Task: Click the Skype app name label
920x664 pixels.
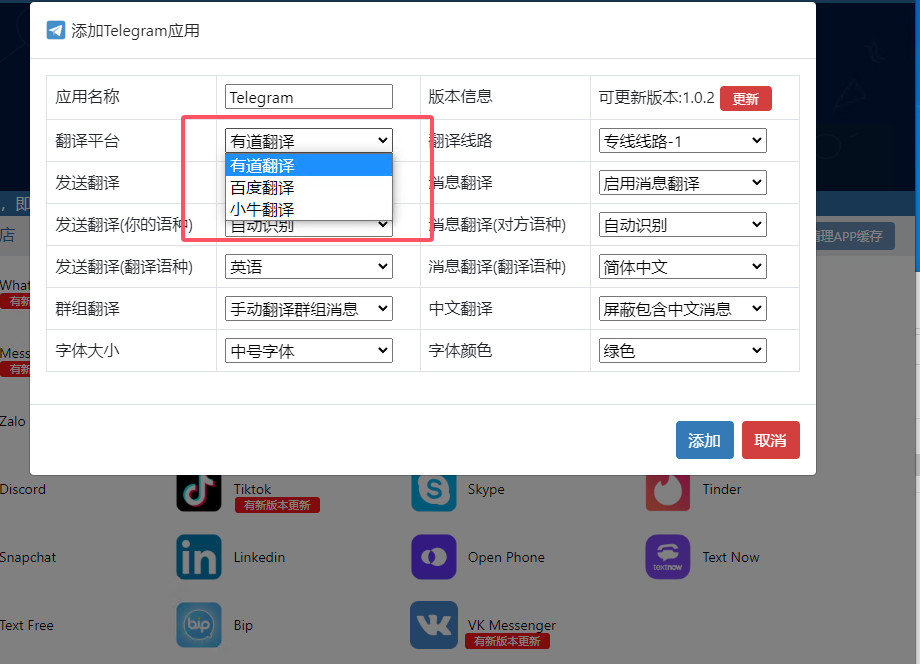Action: (486, 489)
